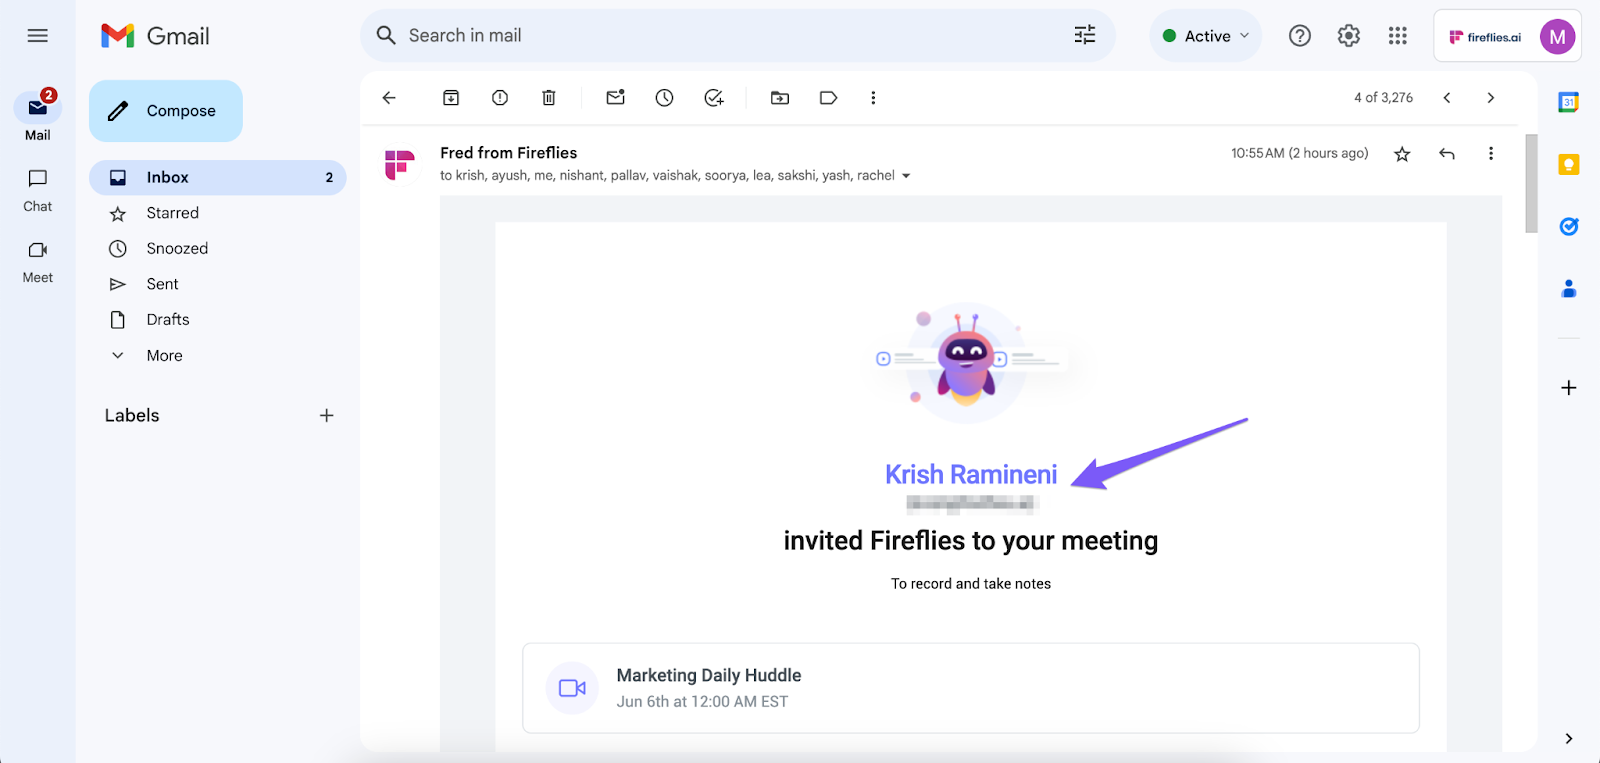Click the Search in mail field
The image size is (1600, 763).
(738, 36)
